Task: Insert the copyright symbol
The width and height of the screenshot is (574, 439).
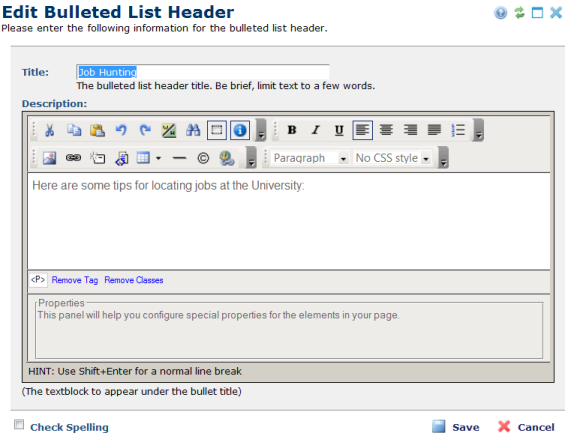Action: tap(203, 158)
